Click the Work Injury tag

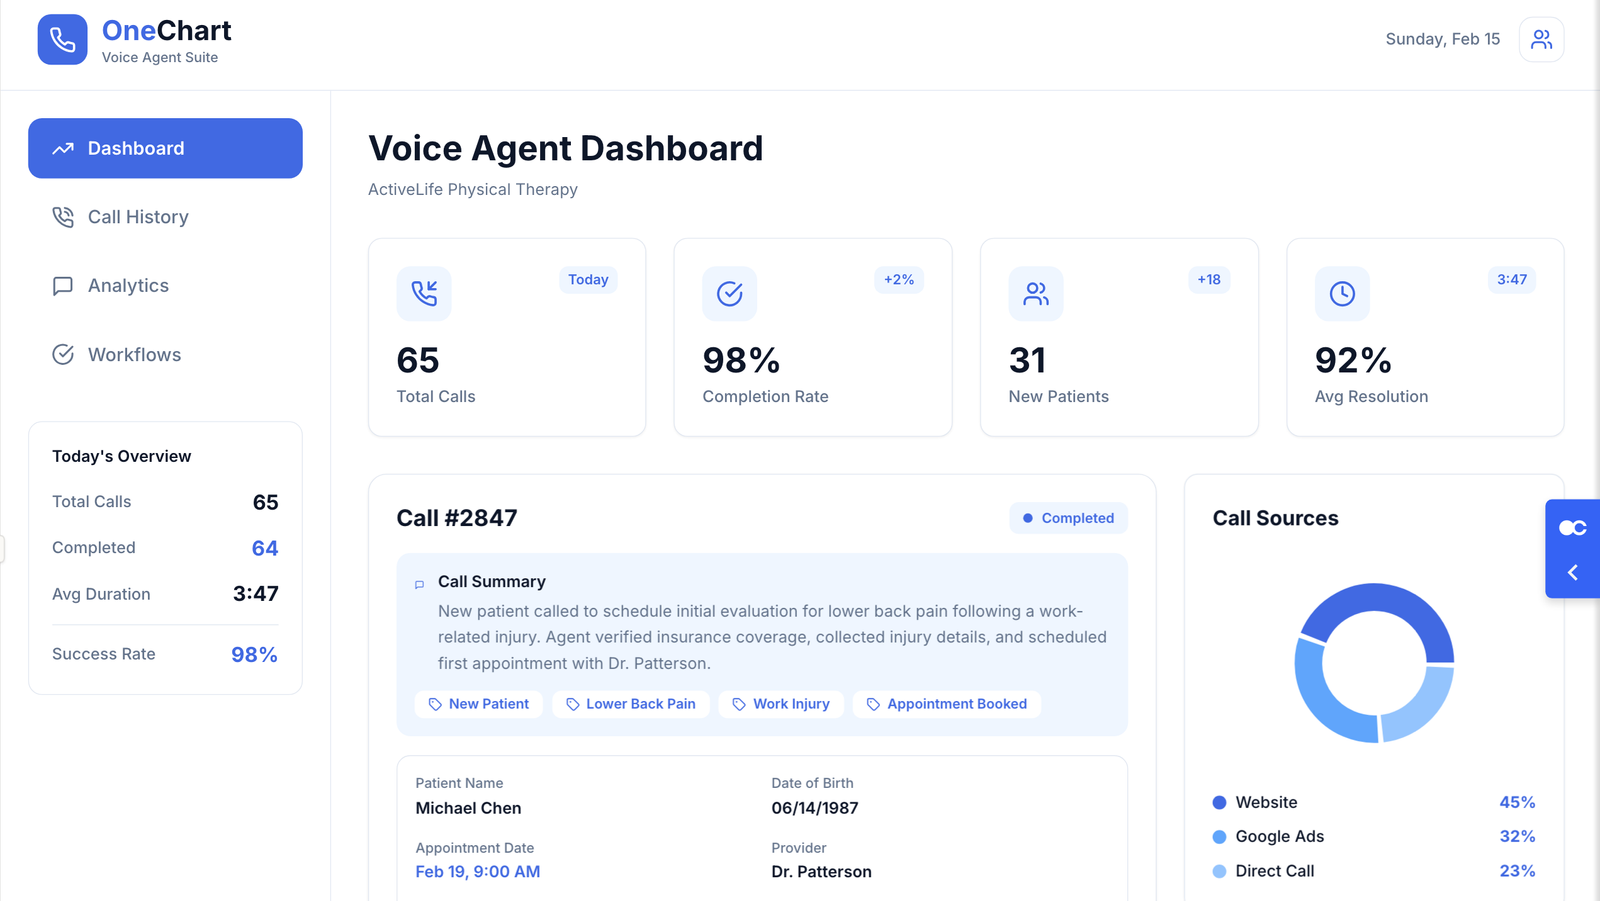[x=781, y=704]
